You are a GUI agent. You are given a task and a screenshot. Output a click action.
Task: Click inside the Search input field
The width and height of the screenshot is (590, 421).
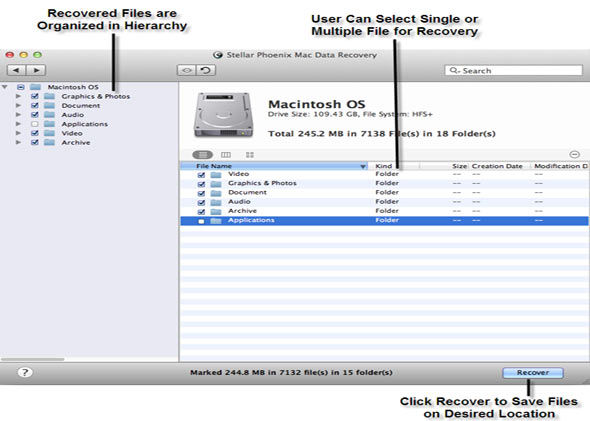(513, 70)
